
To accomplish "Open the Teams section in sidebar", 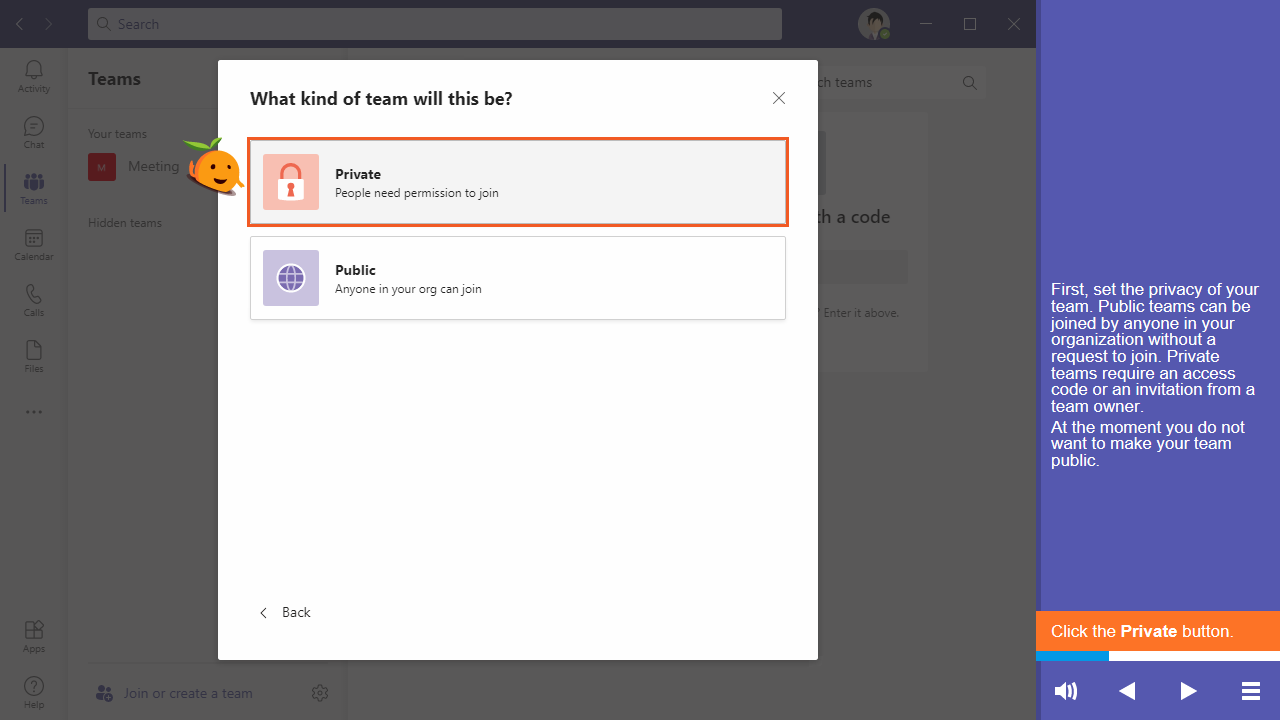I will click(x=34, y=188).
